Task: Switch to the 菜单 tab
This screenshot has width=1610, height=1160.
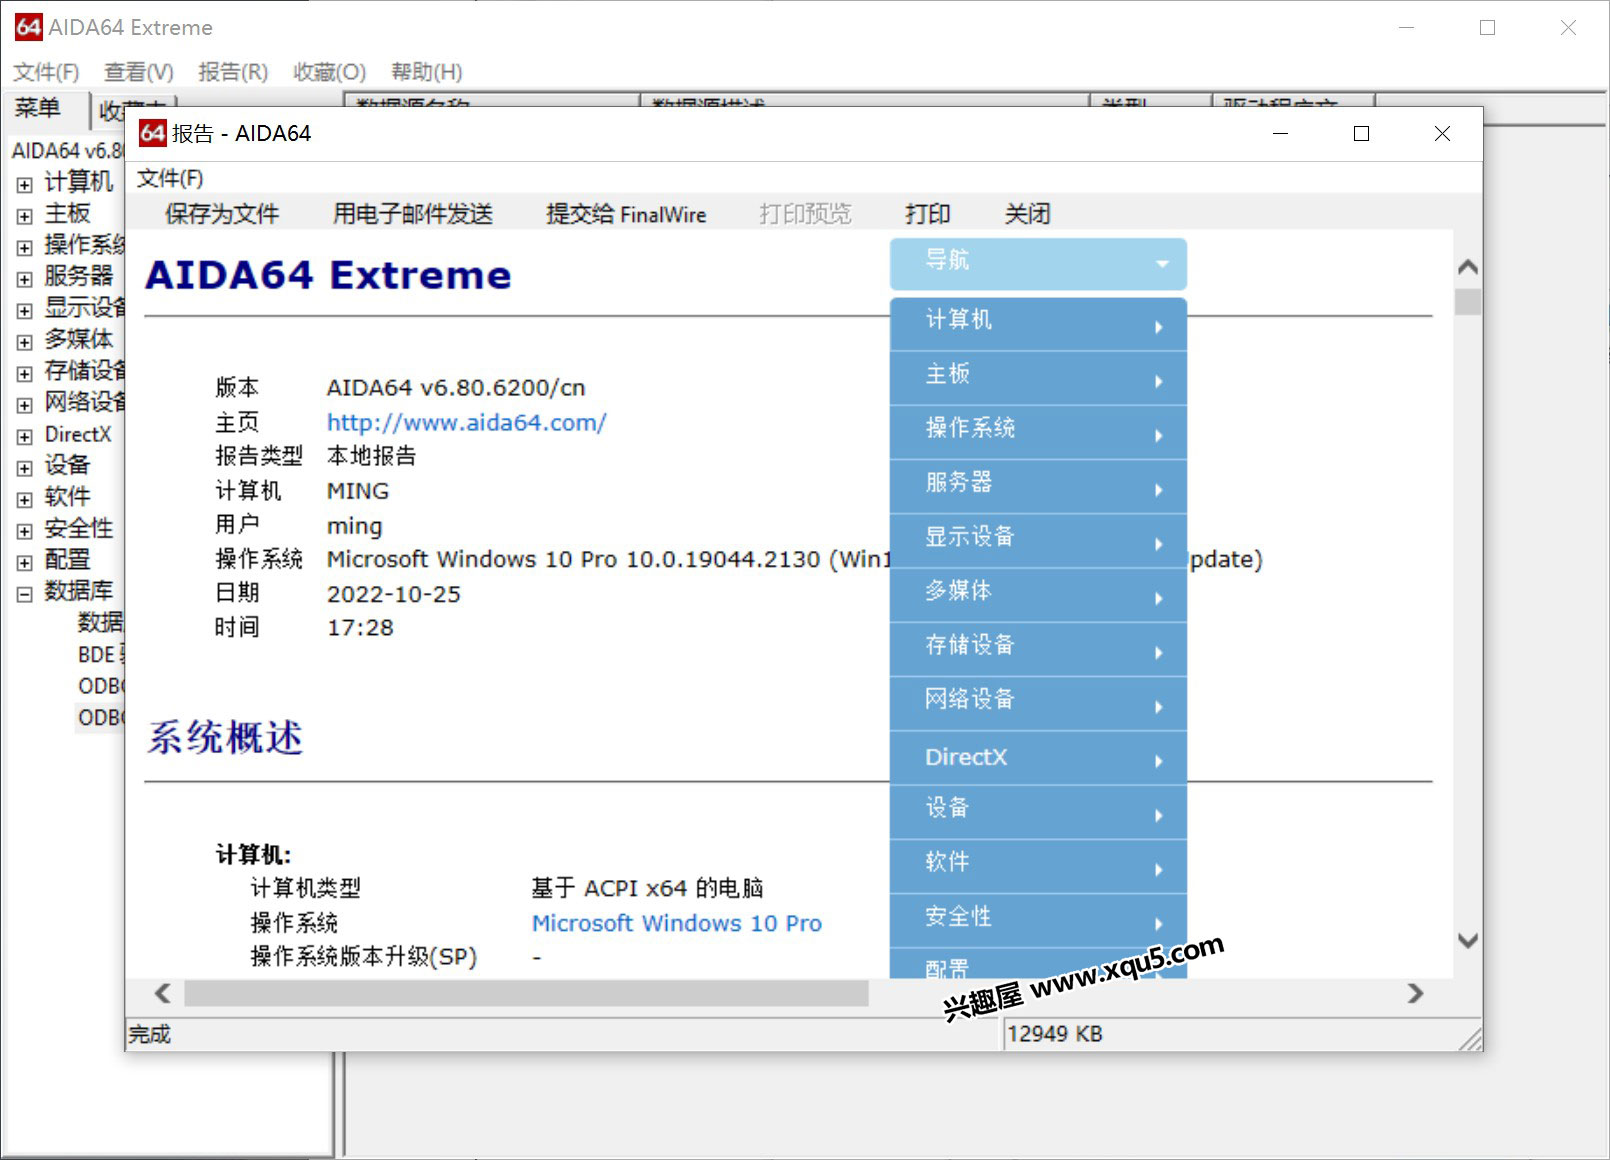Action: [x=38, y=108]
